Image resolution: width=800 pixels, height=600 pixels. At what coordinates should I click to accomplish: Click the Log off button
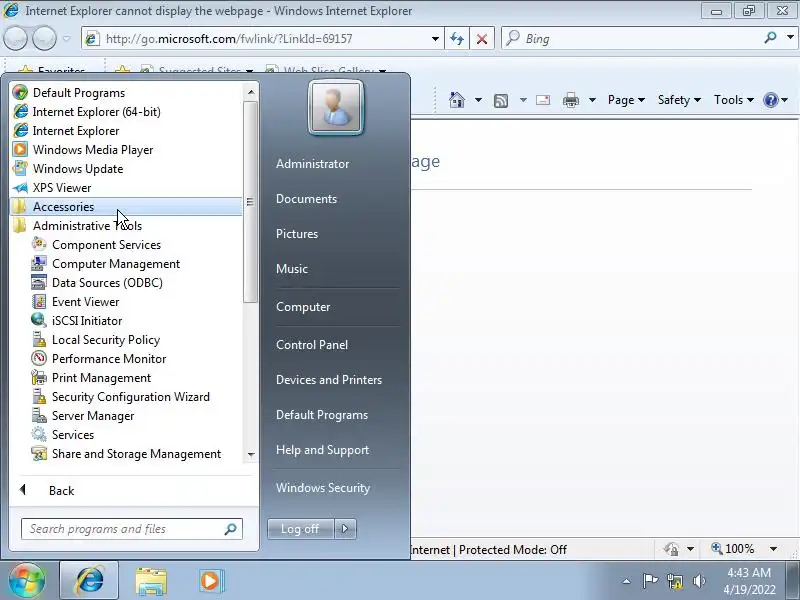click(300, 529)
